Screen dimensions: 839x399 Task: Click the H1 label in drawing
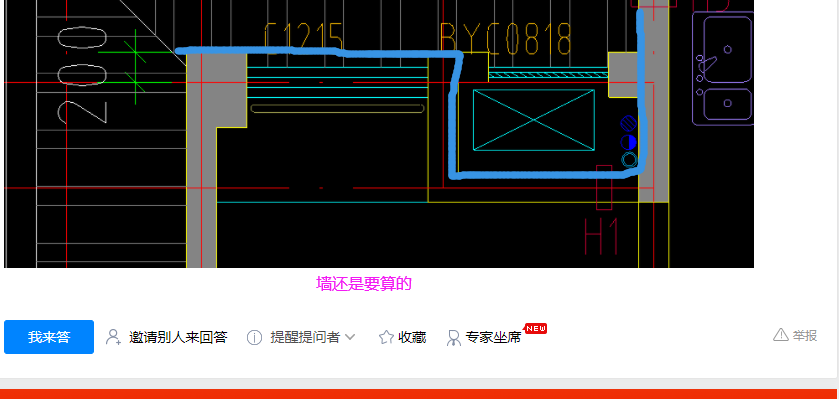point(602,236)
